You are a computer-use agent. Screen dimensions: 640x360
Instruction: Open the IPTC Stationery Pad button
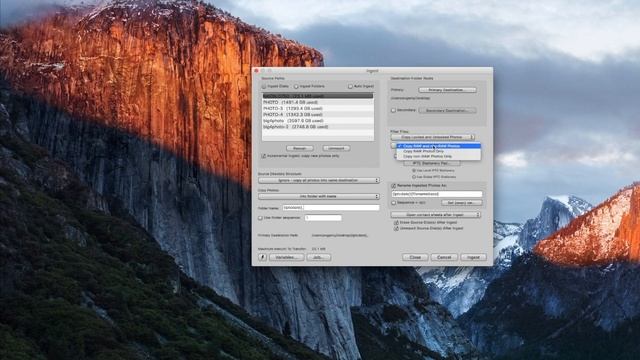[431, 163]
